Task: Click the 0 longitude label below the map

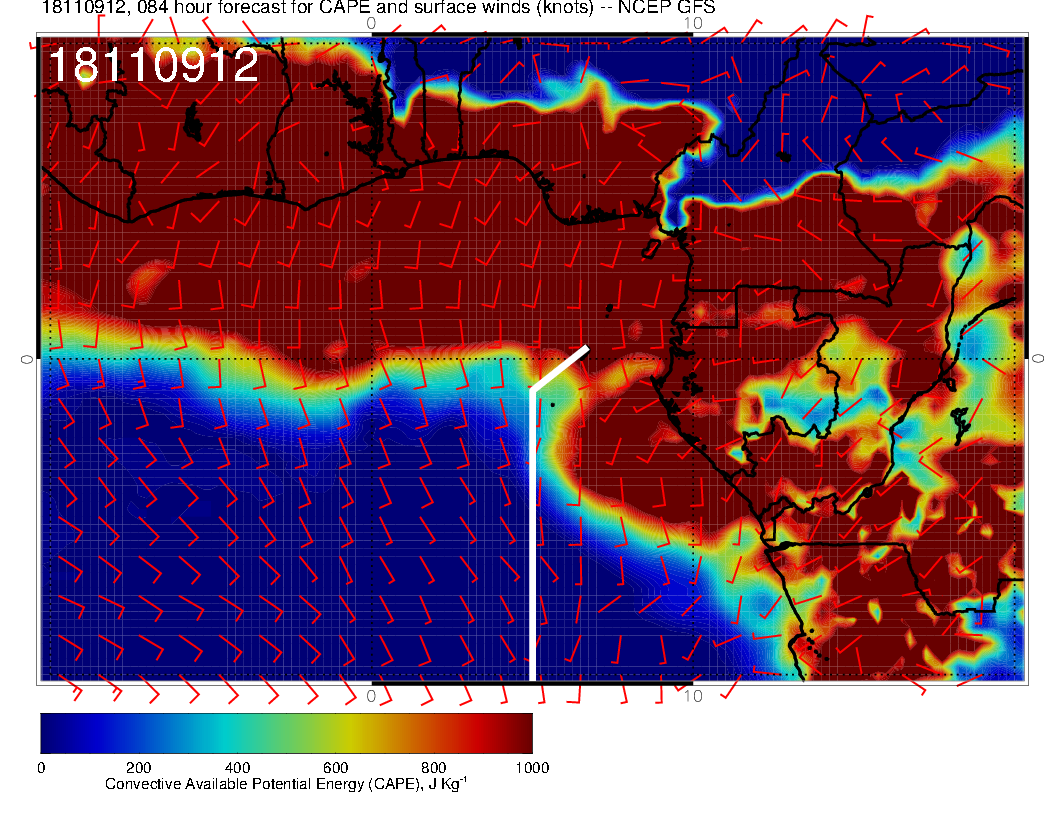Action: coord(372,695)
